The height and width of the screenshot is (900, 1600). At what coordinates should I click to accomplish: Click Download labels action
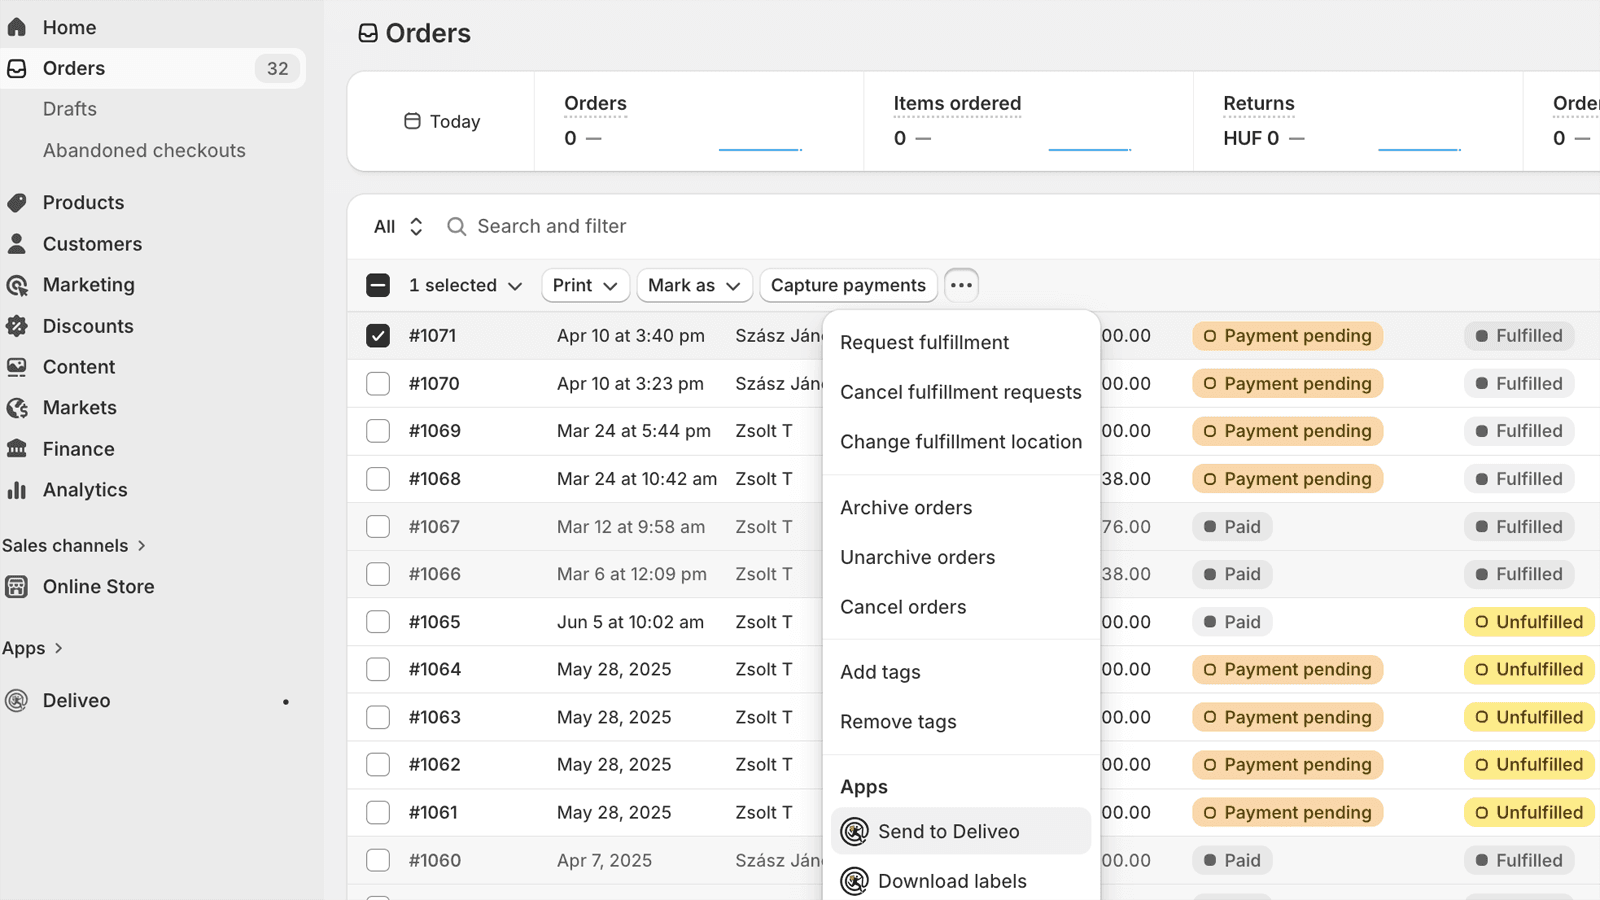pos(961,881)
